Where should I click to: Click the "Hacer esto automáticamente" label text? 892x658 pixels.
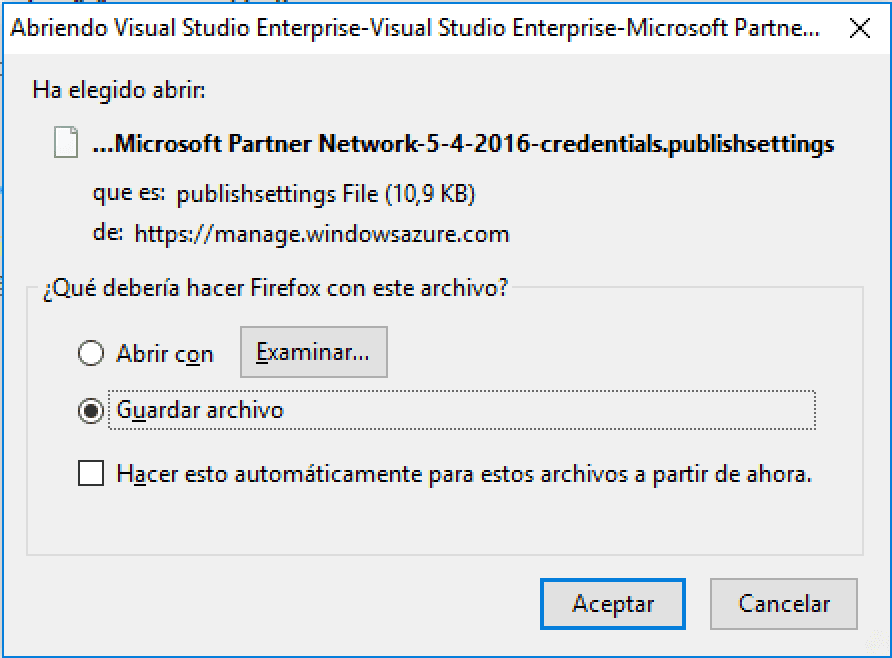point(464,474)
